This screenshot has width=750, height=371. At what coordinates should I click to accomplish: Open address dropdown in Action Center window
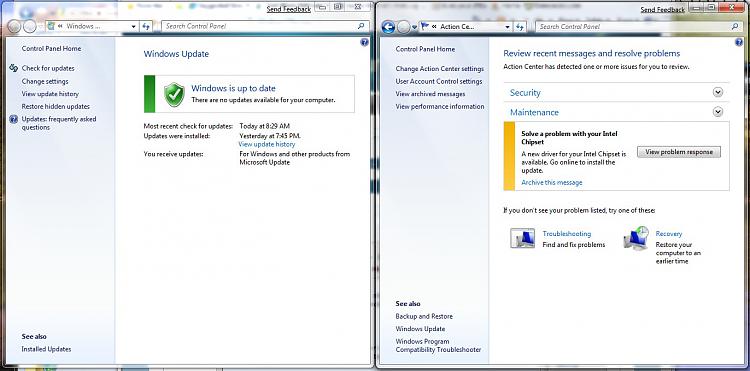(x=507, y=27)
